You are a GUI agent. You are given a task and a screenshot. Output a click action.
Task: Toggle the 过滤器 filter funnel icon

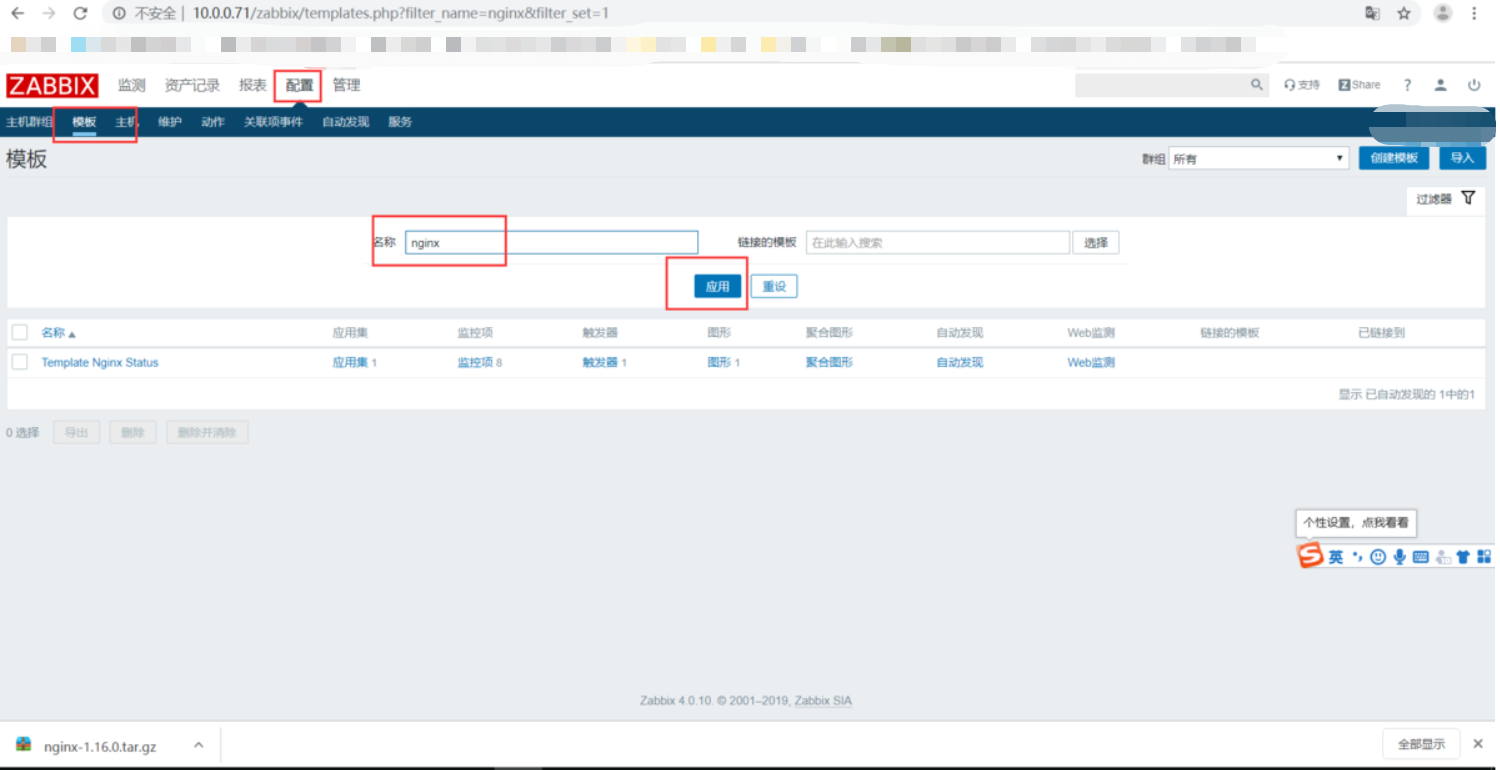pos(1467,198)
